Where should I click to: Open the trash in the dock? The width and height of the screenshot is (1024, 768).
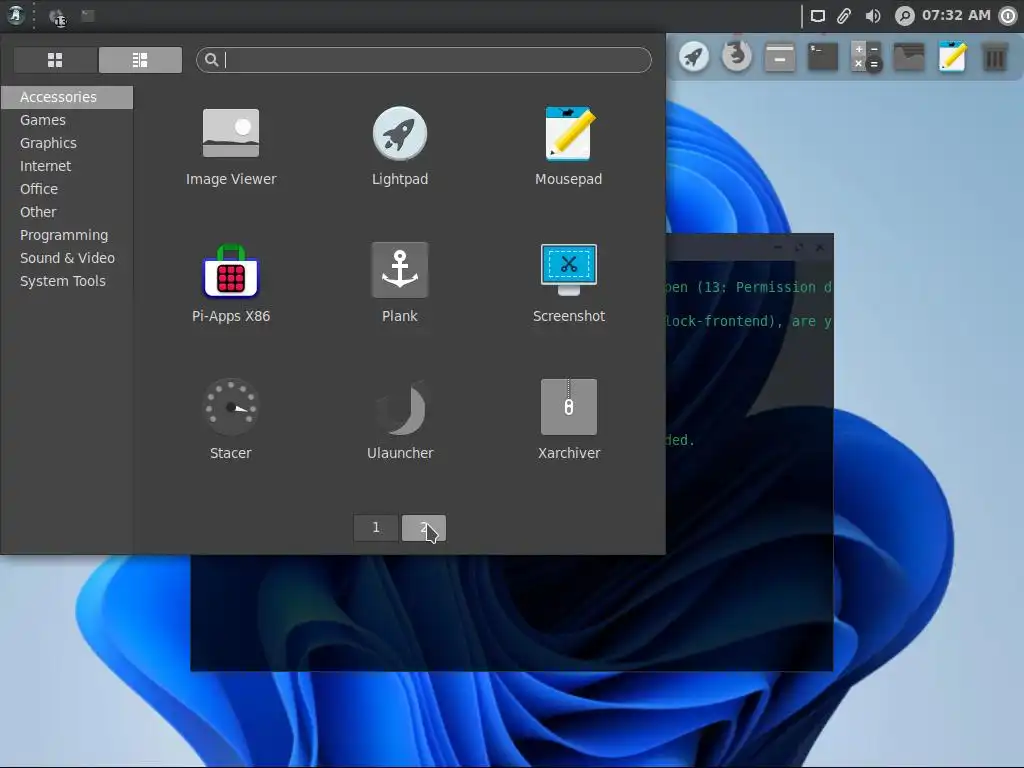click(x=995, y=57)
